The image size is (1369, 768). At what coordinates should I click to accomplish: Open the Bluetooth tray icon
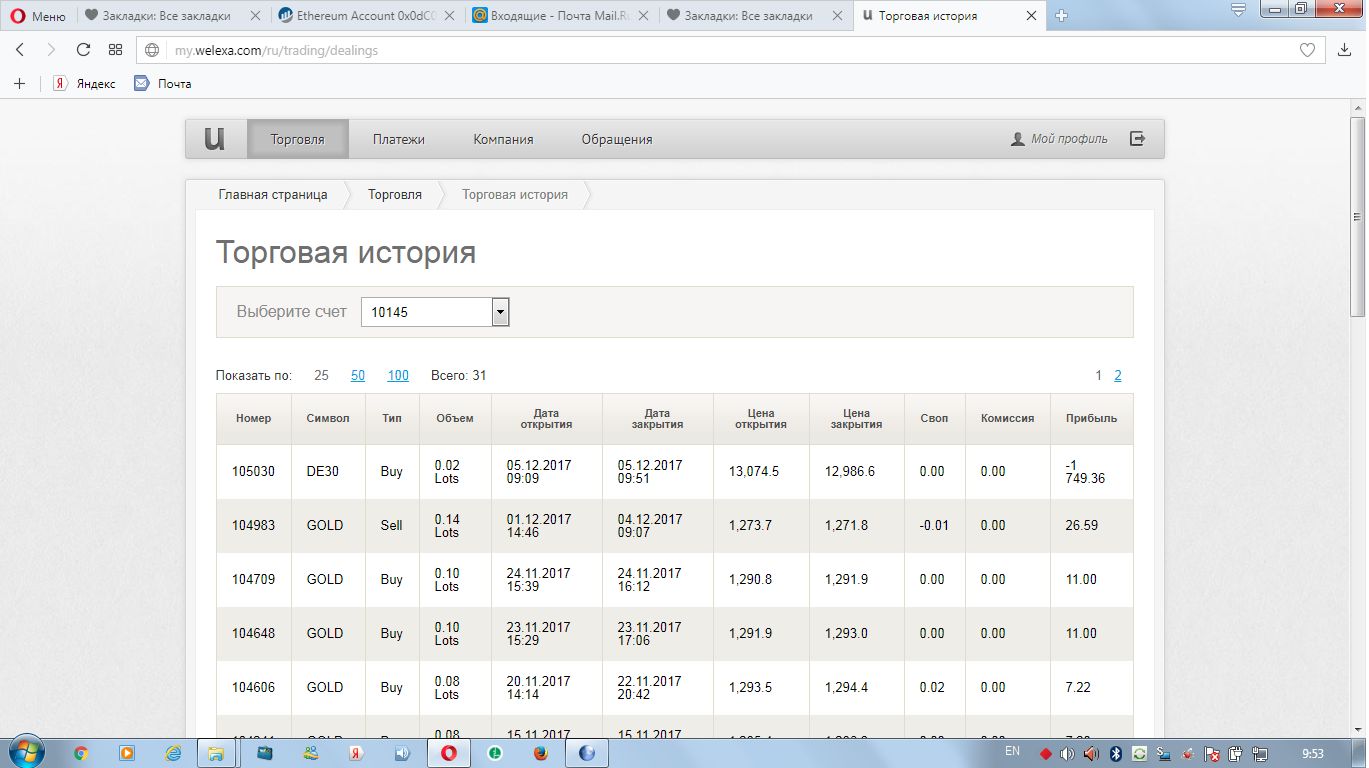(x=1116, y=753)
